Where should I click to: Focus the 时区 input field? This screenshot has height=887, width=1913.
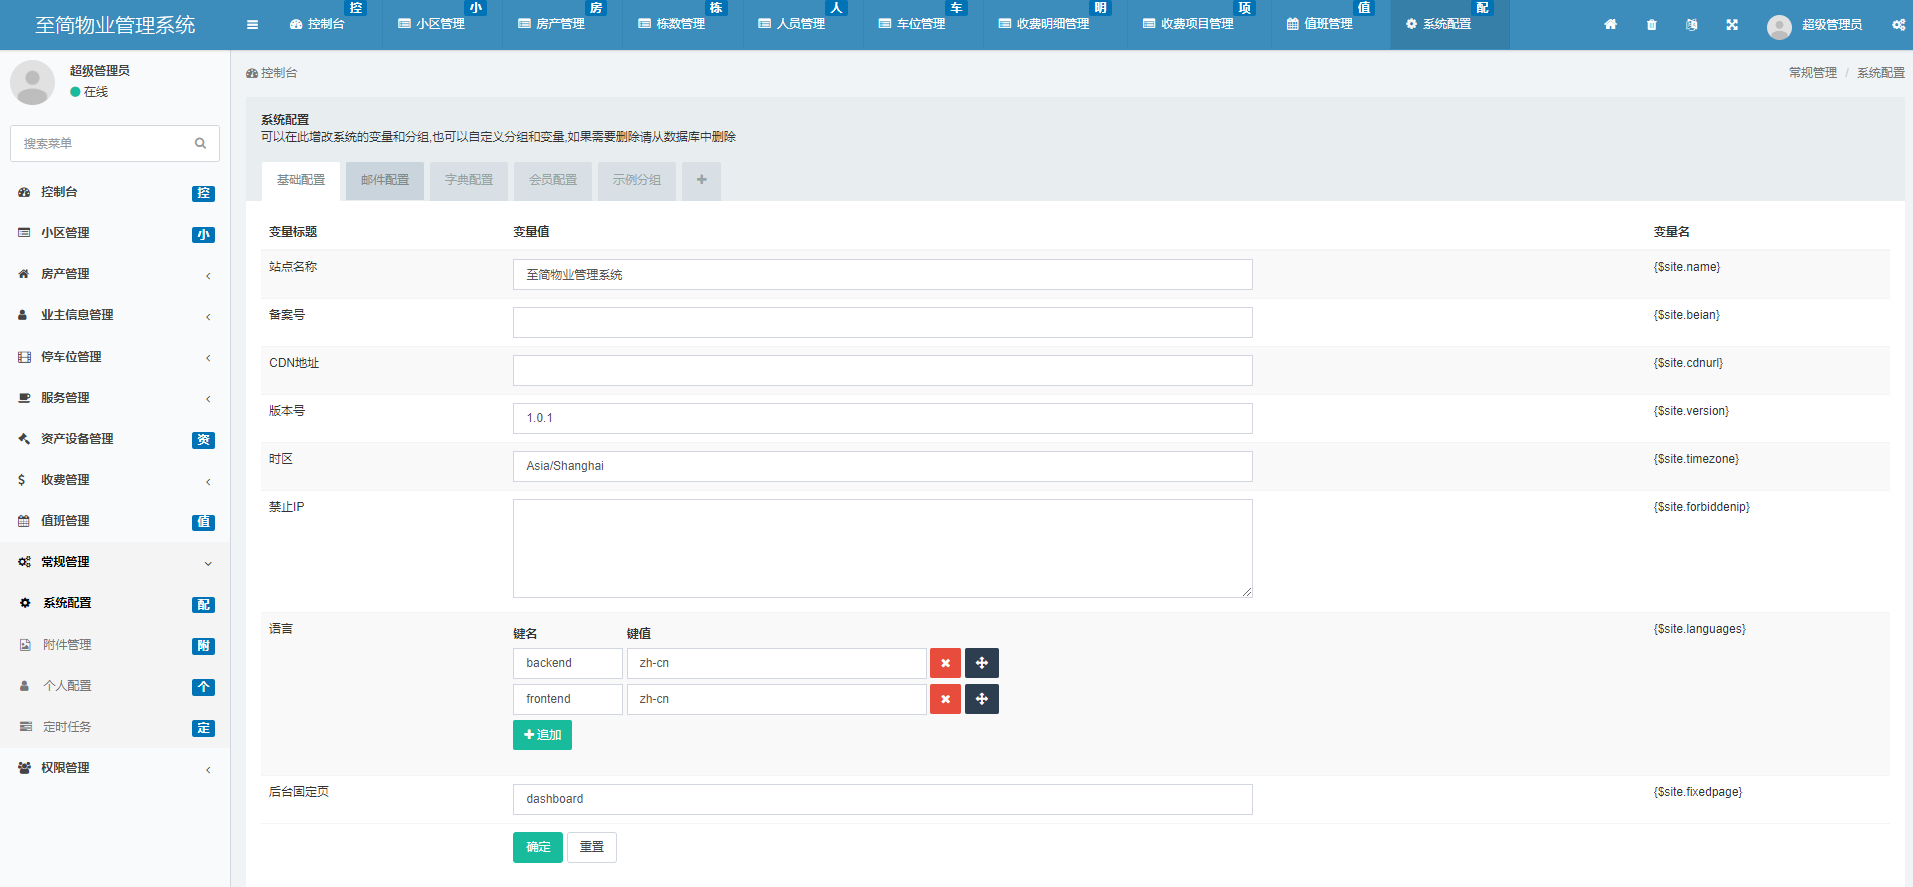click(882, 467)
